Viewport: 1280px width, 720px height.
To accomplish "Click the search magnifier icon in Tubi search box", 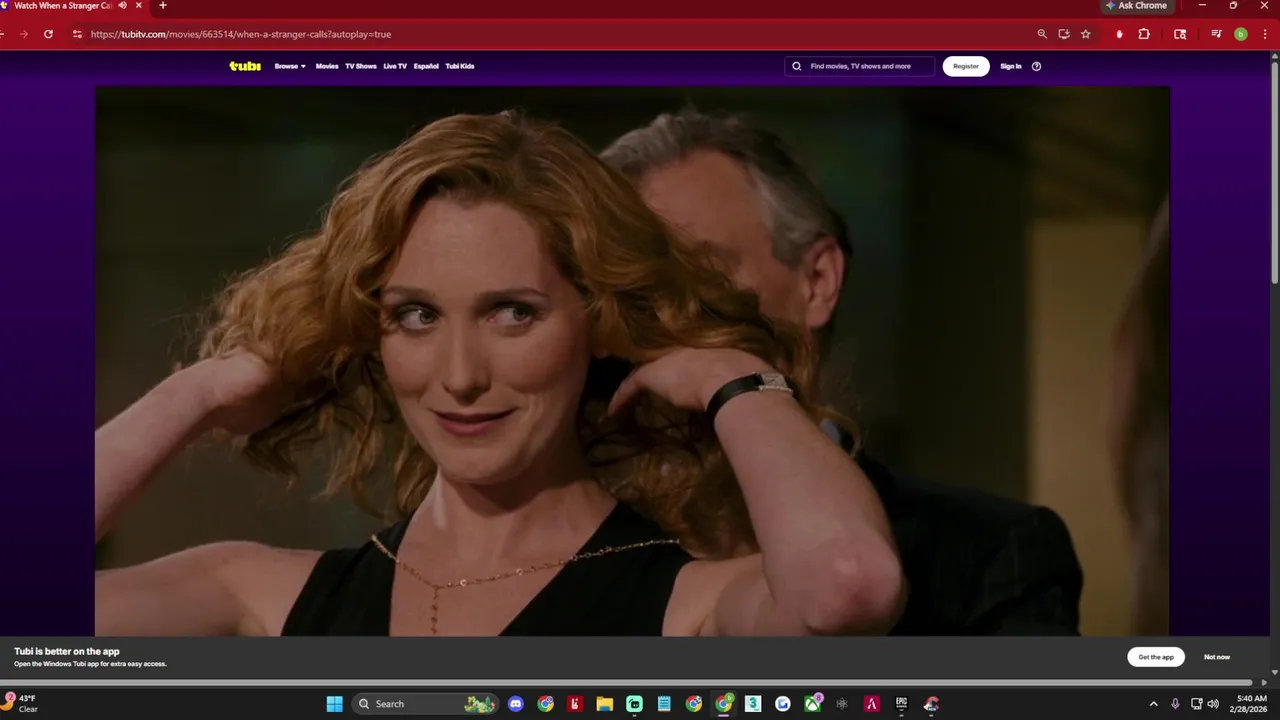I will 797,66.
